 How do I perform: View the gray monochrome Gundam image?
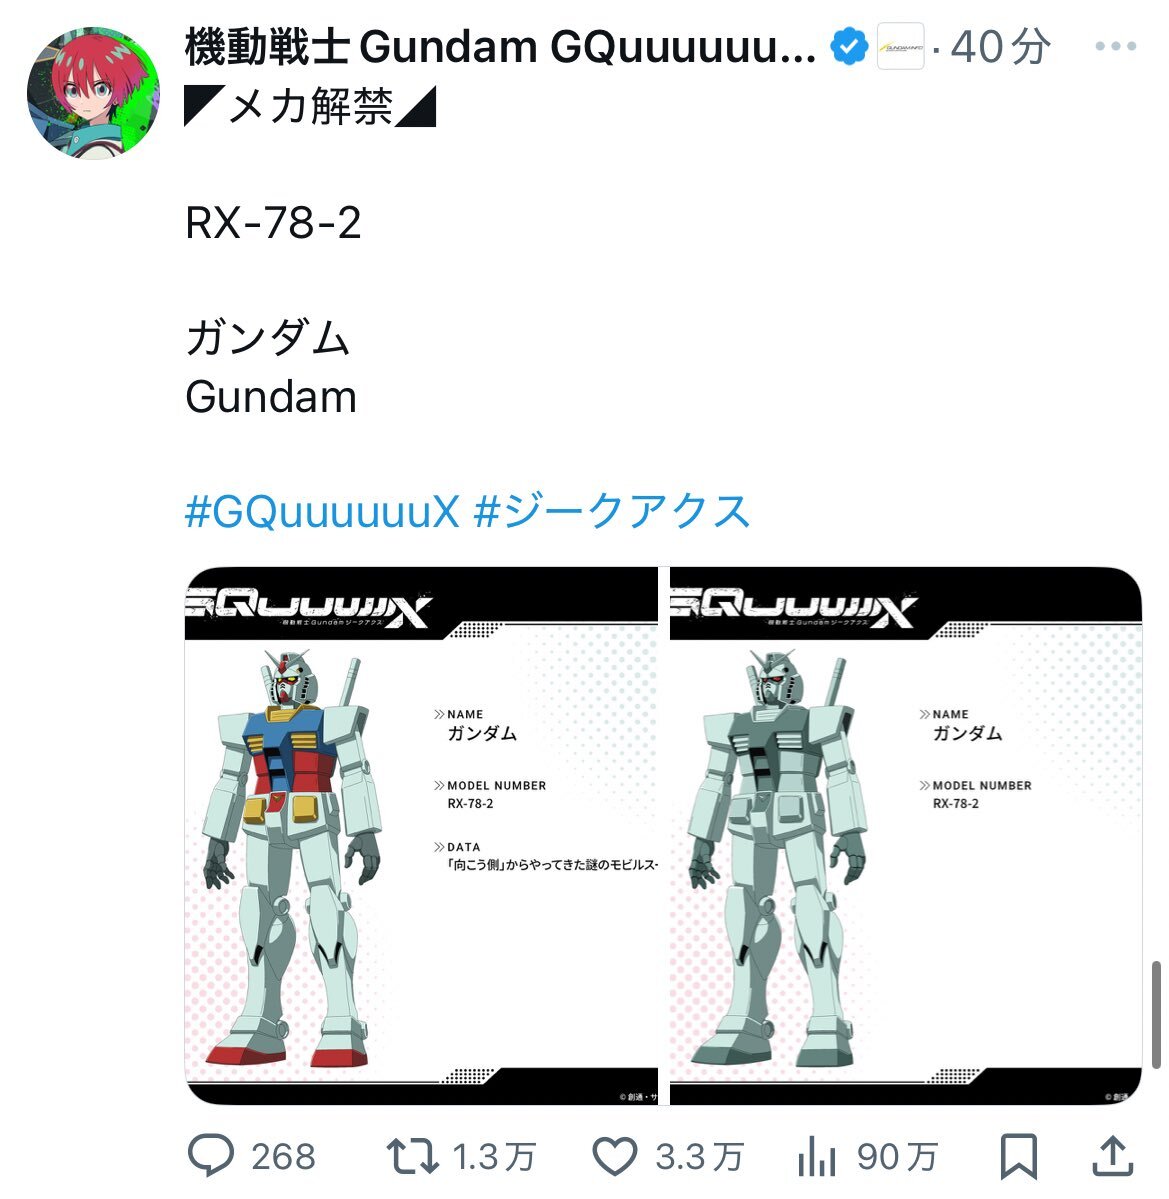pos(906,836)
